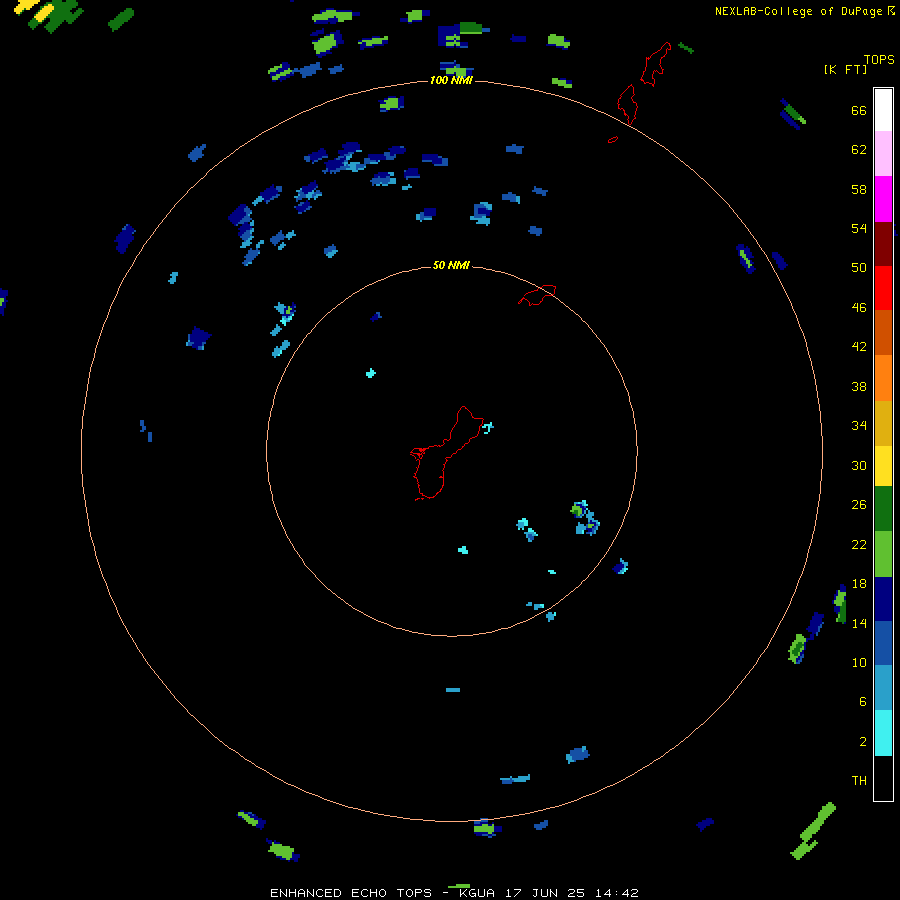Click the 17 JUN 25 date text
The height and width of the screenshot is (900, 900).
tap(545, 893)
